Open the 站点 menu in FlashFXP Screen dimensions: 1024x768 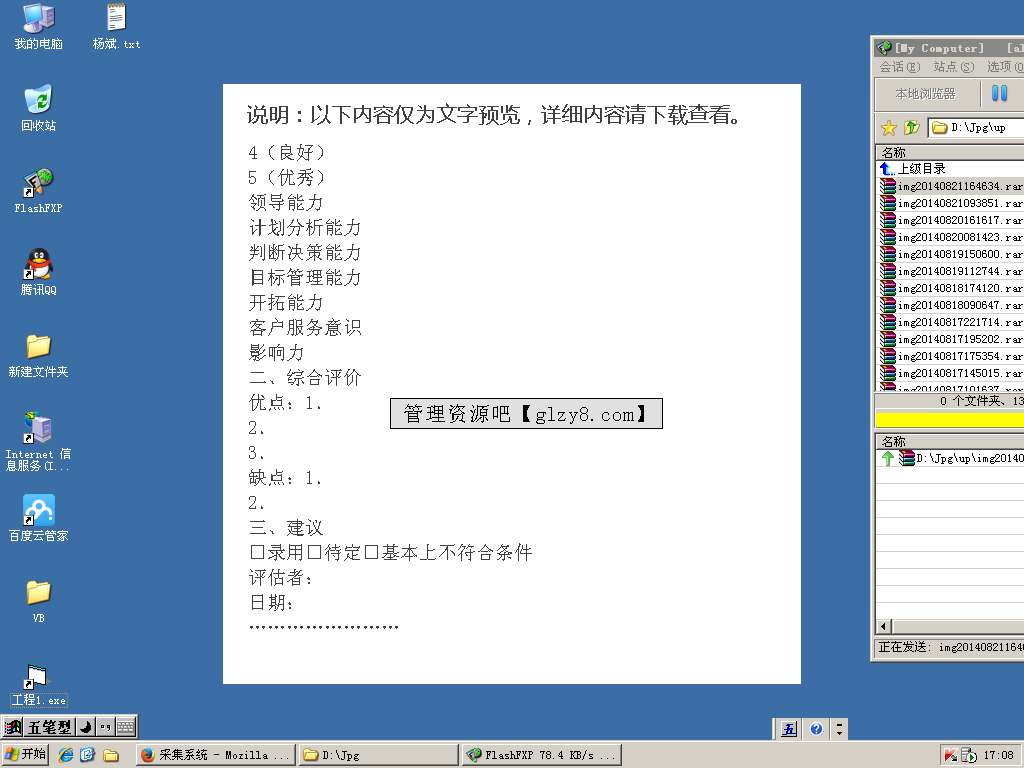coord(953,67)
